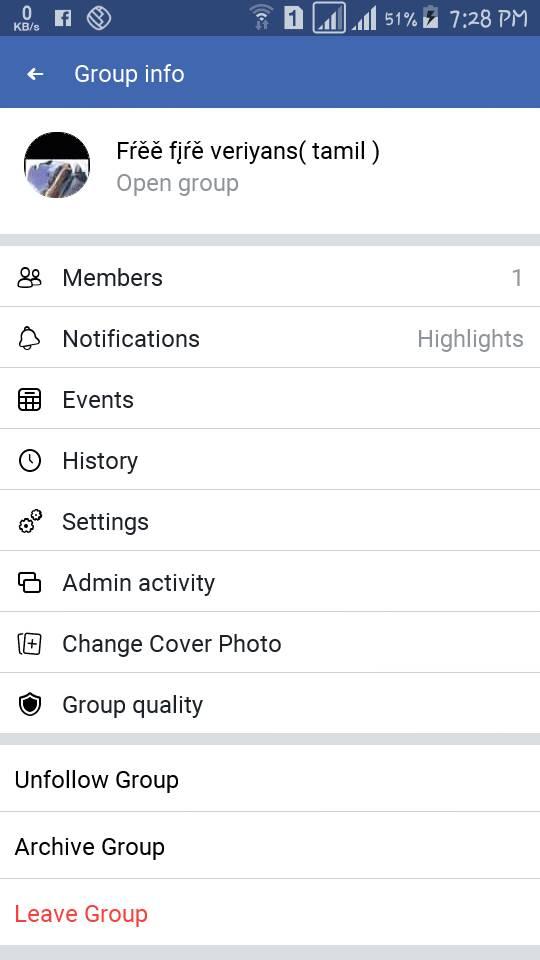Unfollow Group option
540x960 pixels.
(x=270, y=779)
